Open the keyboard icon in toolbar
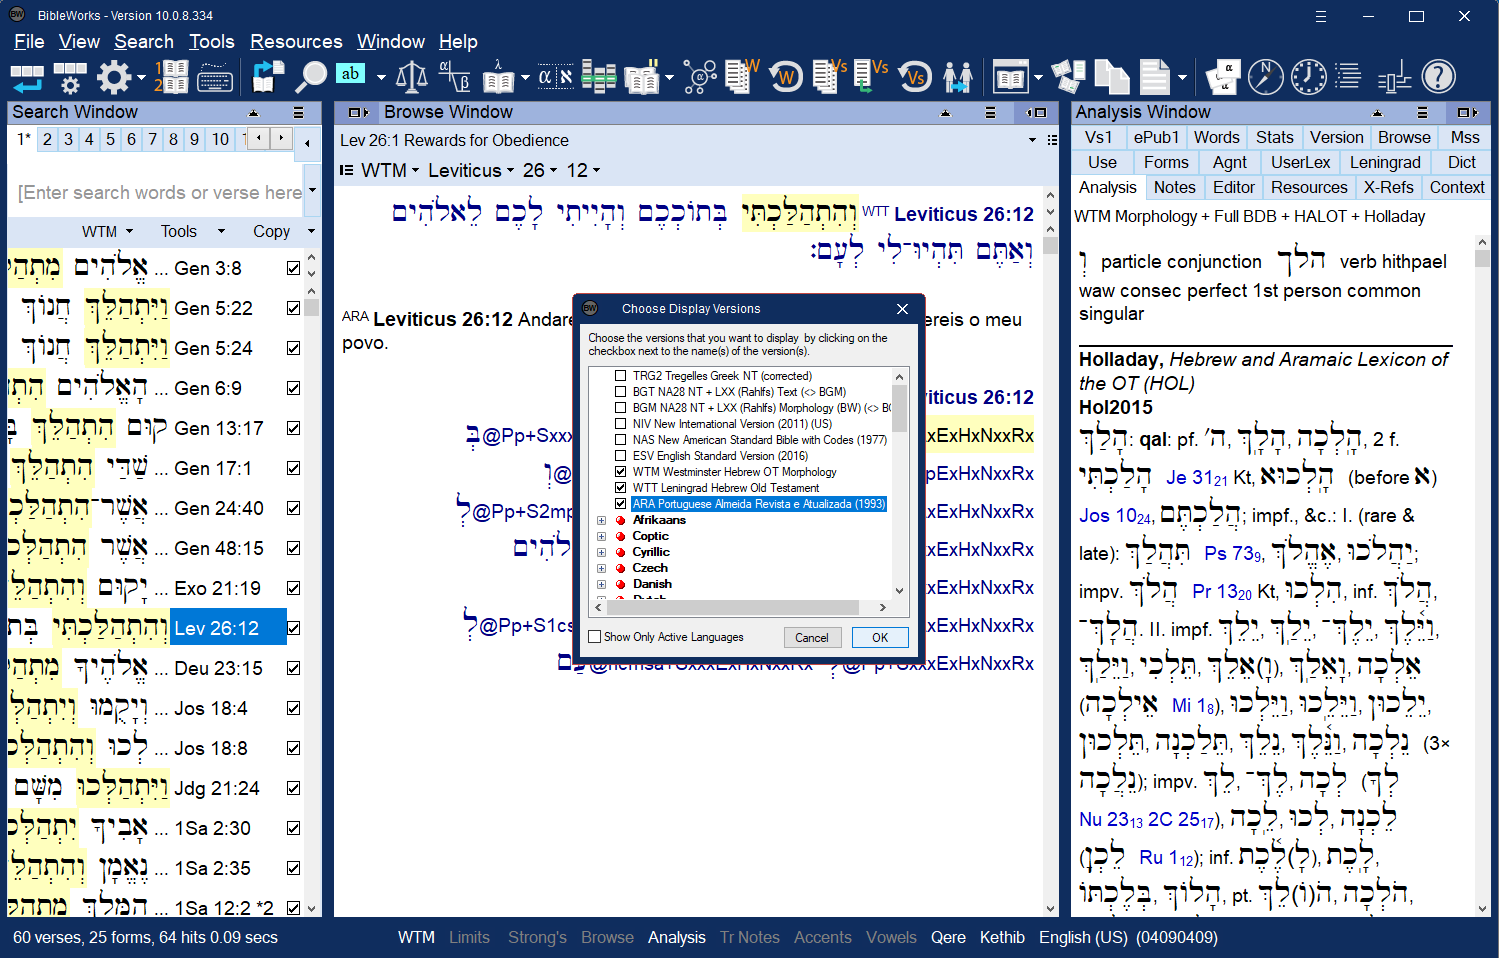This screenshot has height=958, width=1499. 215,77
